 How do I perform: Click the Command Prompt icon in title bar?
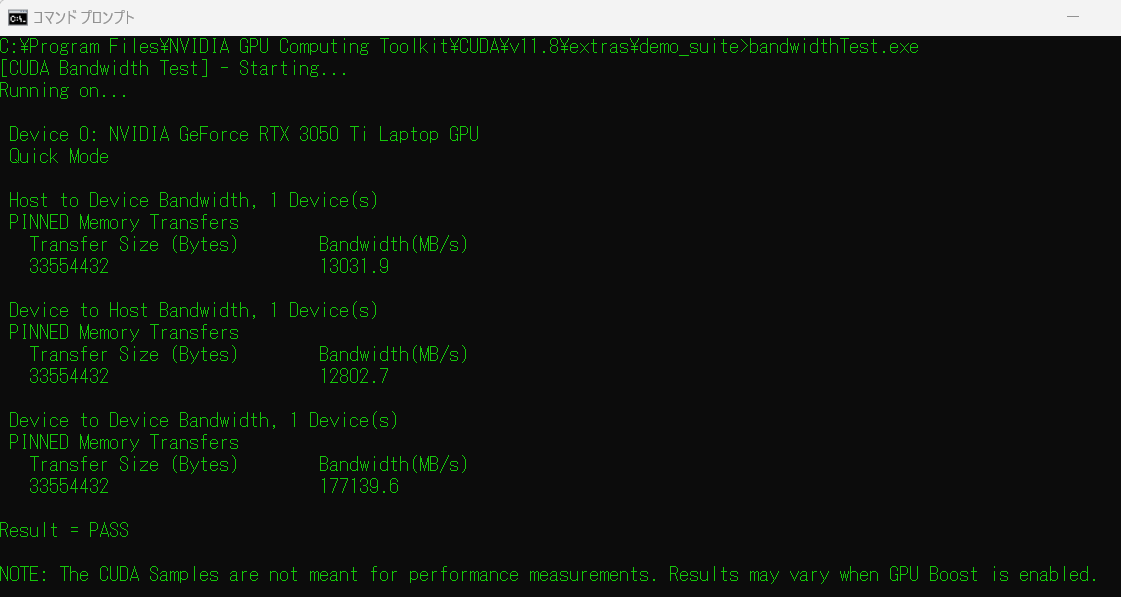point(17,17)
